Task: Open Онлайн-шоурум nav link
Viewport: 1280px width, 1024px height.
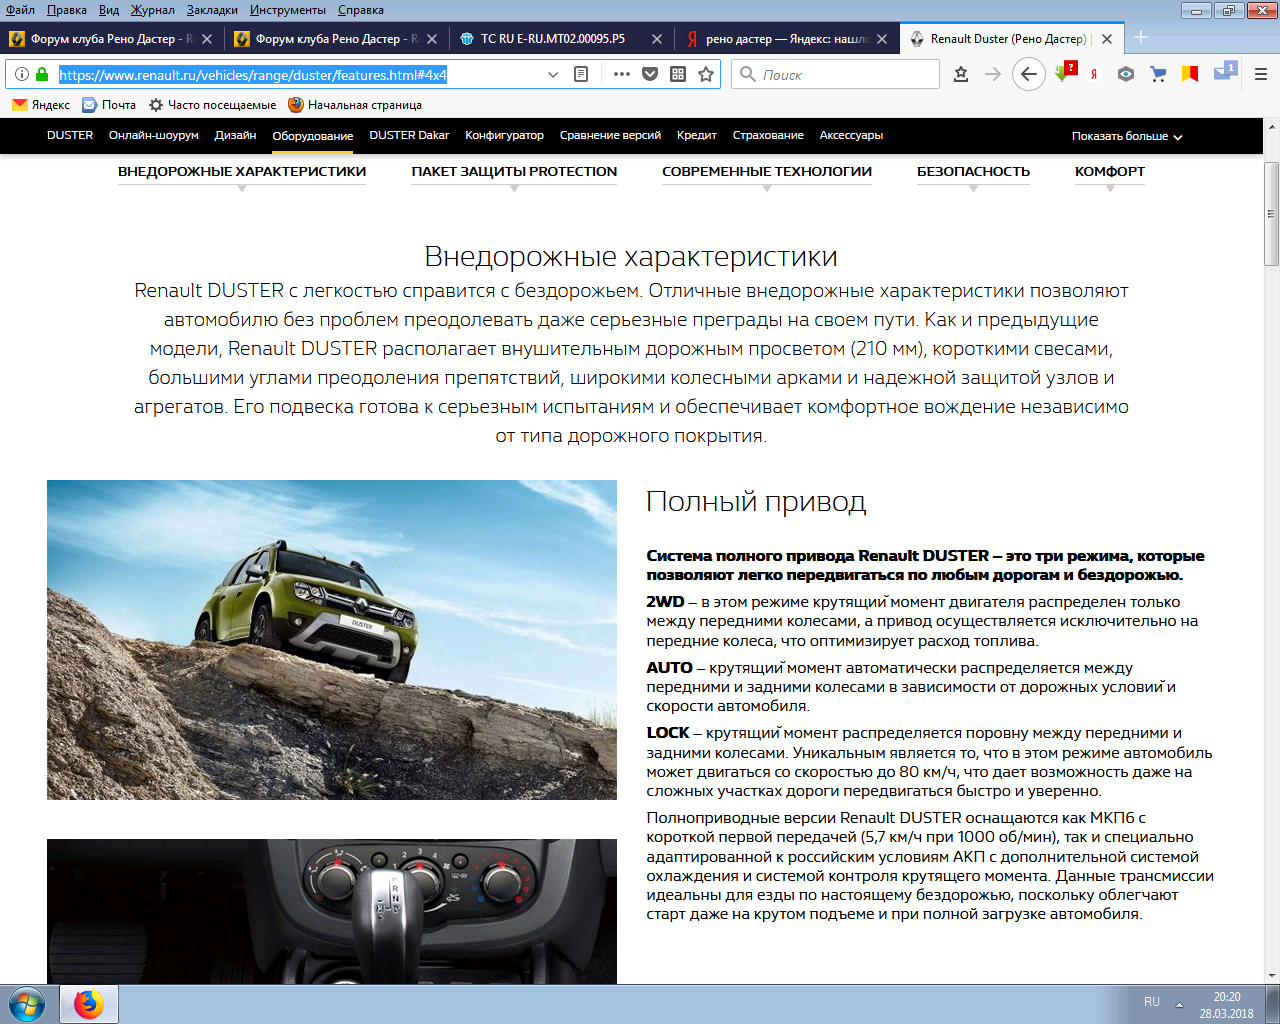Action: coord(154,135)
